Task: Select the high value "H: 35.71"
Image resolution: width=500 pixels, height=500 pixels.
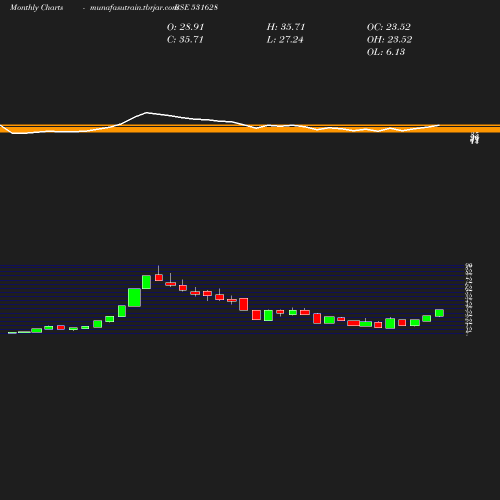Action: [x=286, y=27]
